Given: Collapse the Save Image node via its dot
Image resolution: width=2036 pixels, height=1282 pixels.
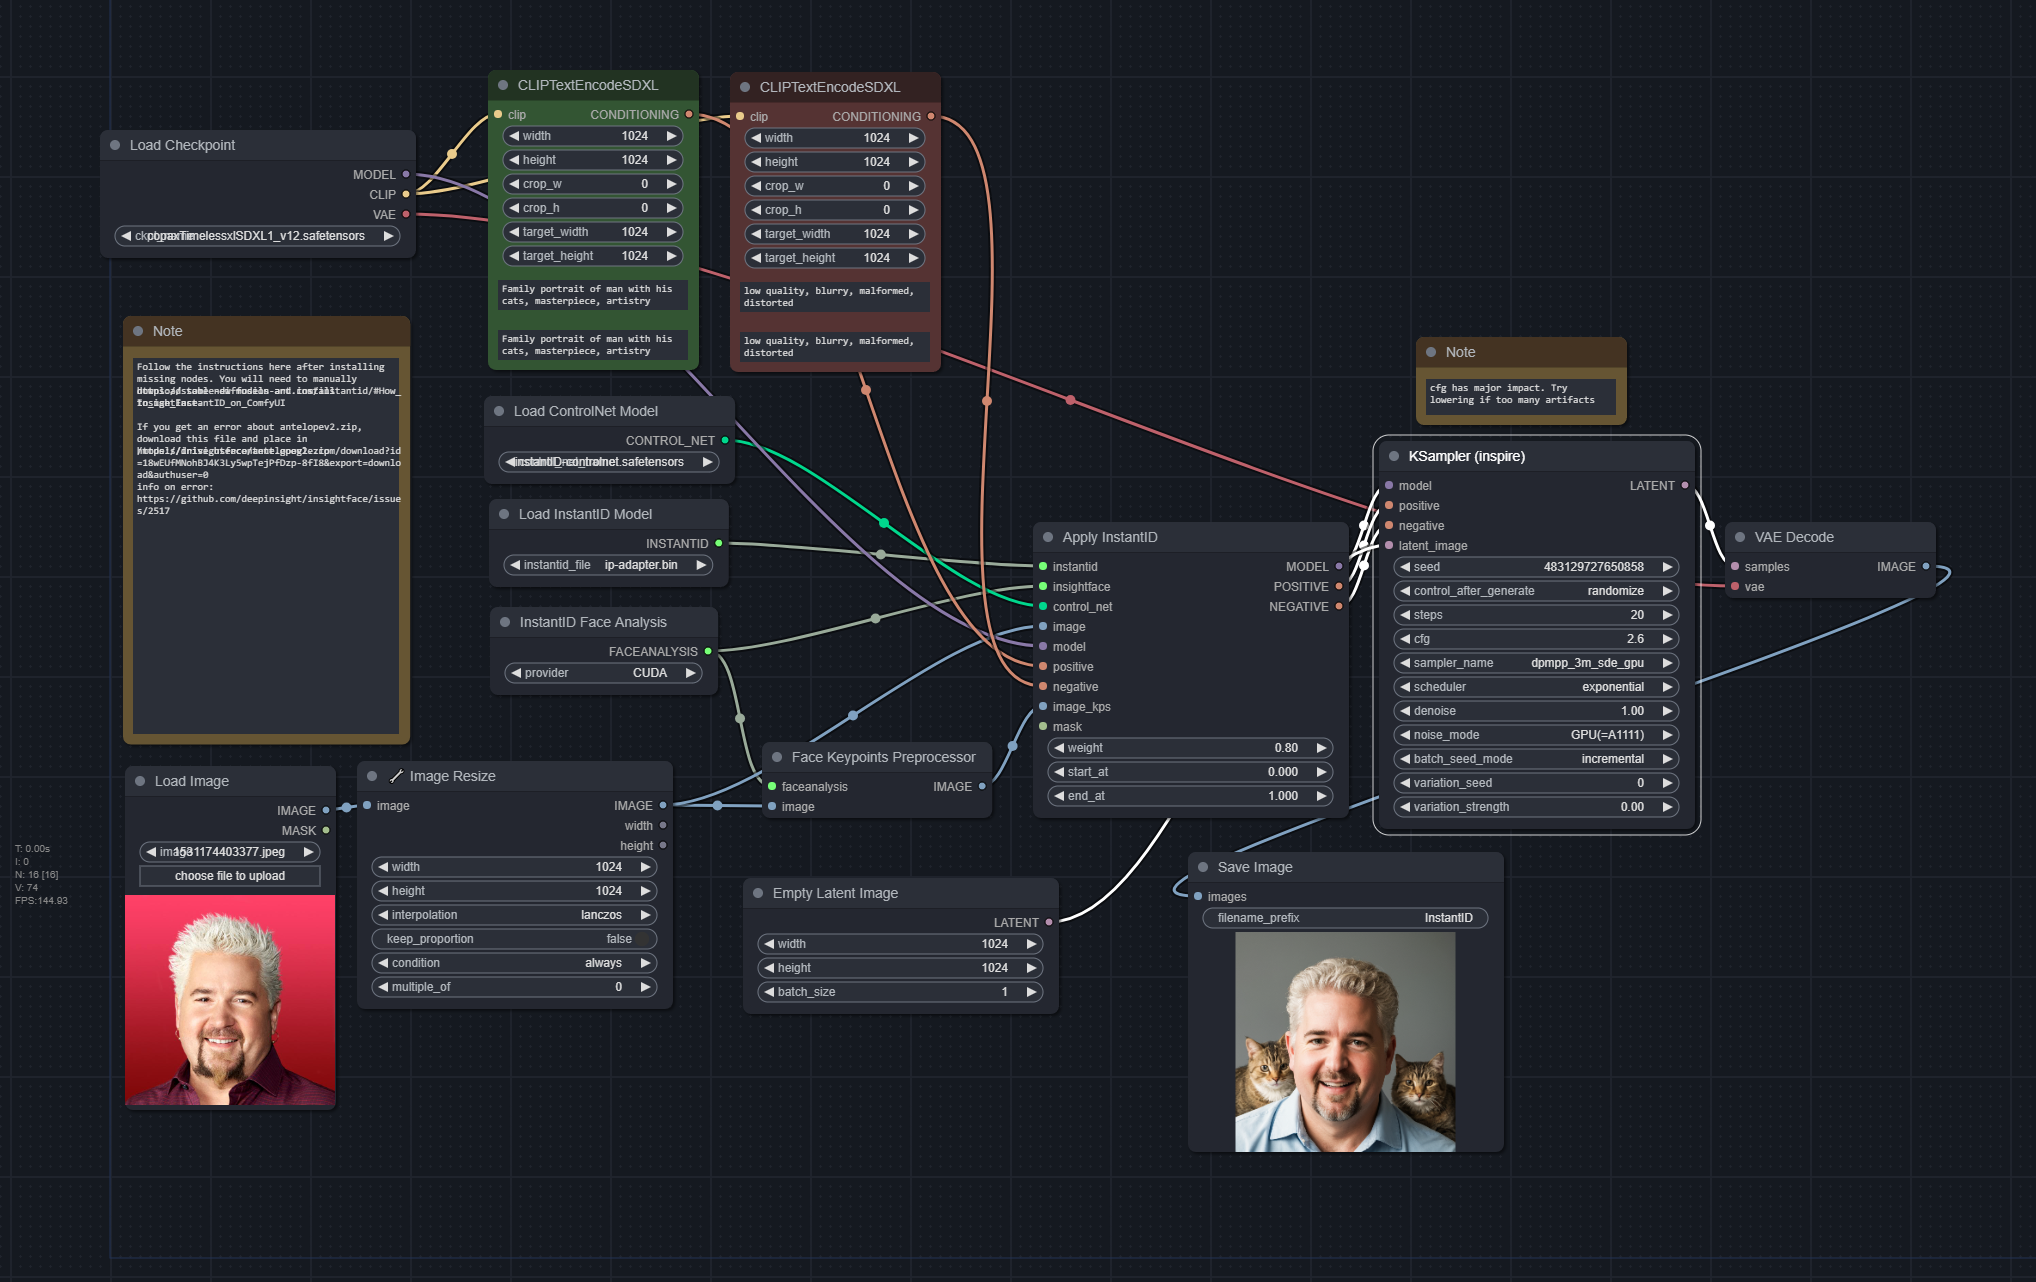Looking at the screenshot, I should click(1203, 868).
